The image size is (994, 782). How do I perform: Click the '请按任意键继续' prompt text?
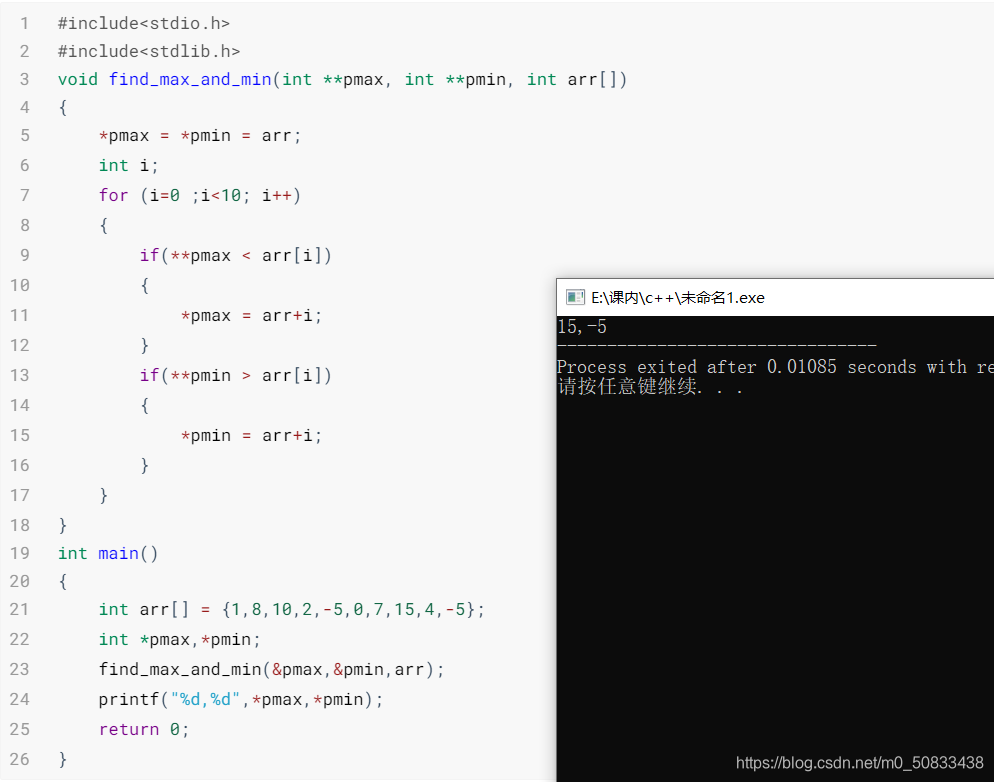[650, 387]
